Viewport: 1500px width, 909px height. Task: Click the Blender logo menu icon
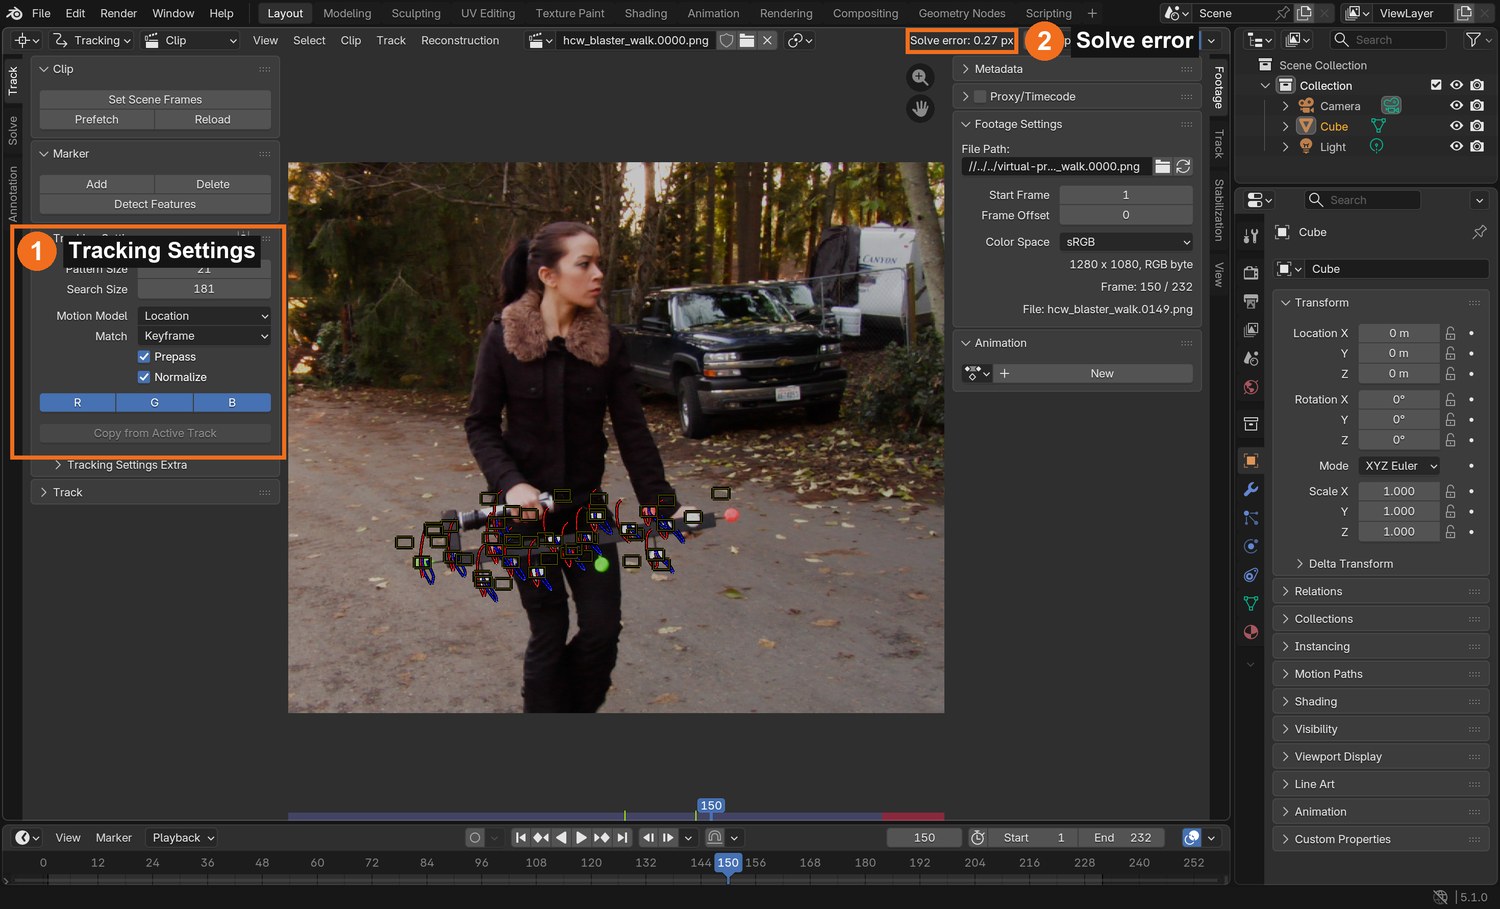coord(14,13)
